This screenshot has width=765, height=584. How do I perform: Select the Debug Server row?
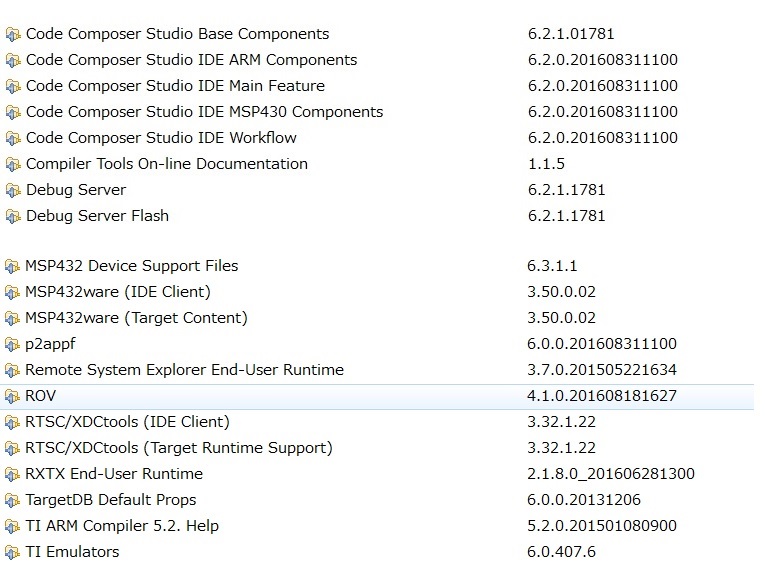[76, 190]
